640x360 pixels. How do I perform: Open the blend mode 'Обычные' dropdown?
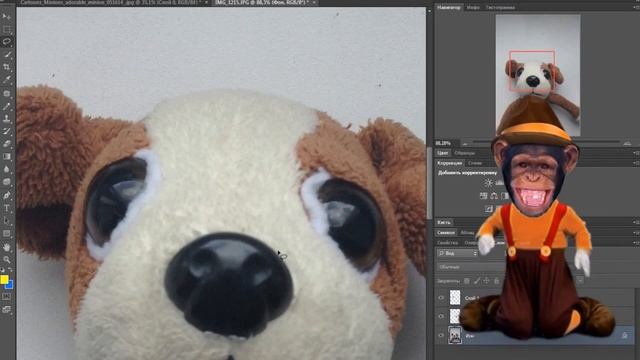[x=470, y=267]
